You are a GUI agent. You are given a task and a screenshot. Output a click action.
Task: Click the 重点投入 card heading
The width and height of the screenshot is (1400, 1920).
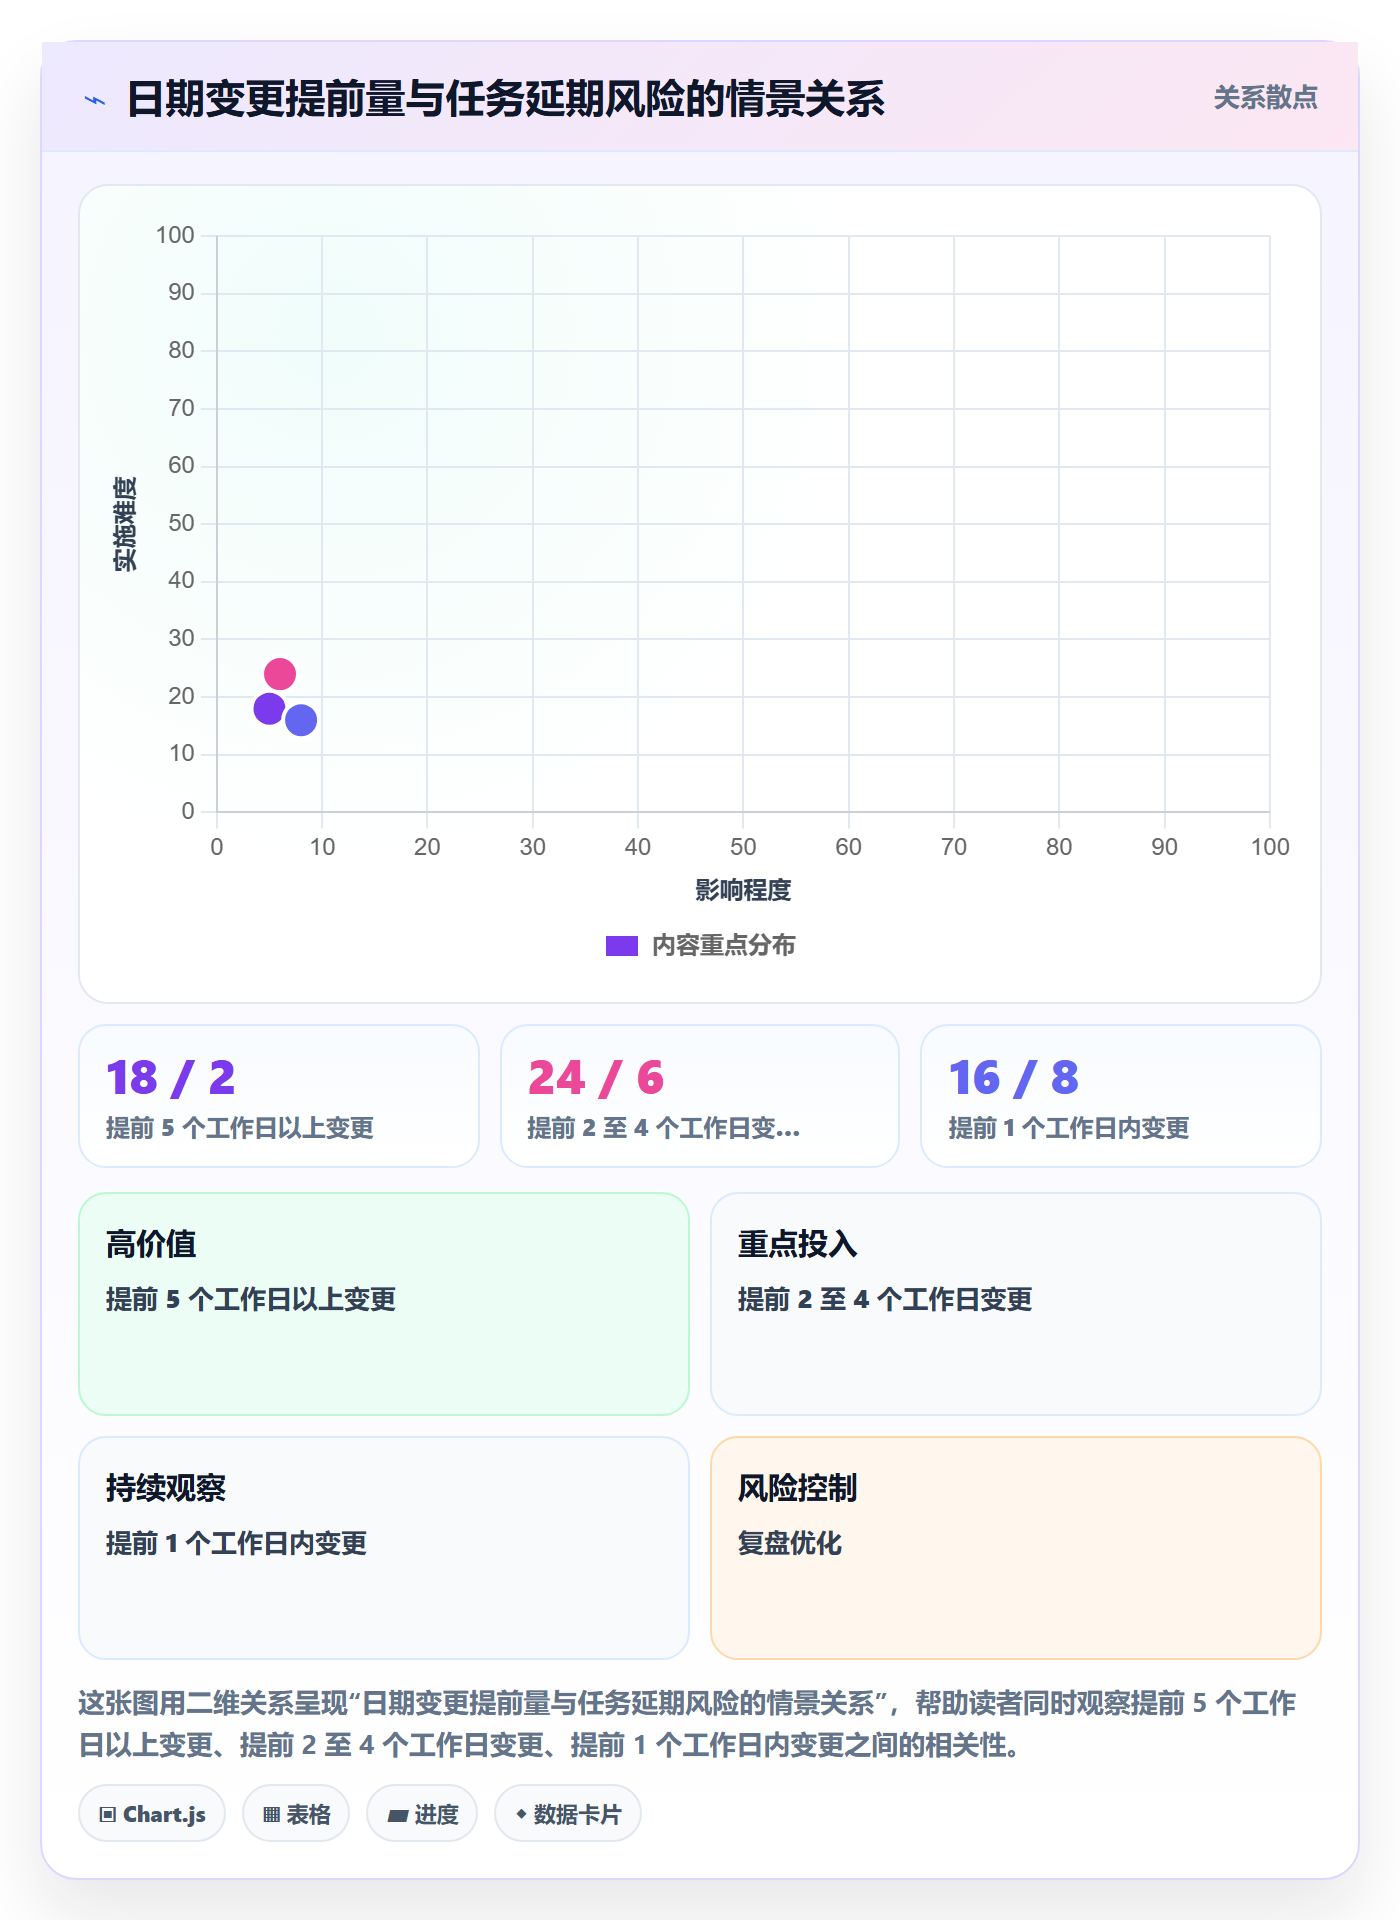point(798,1244)
